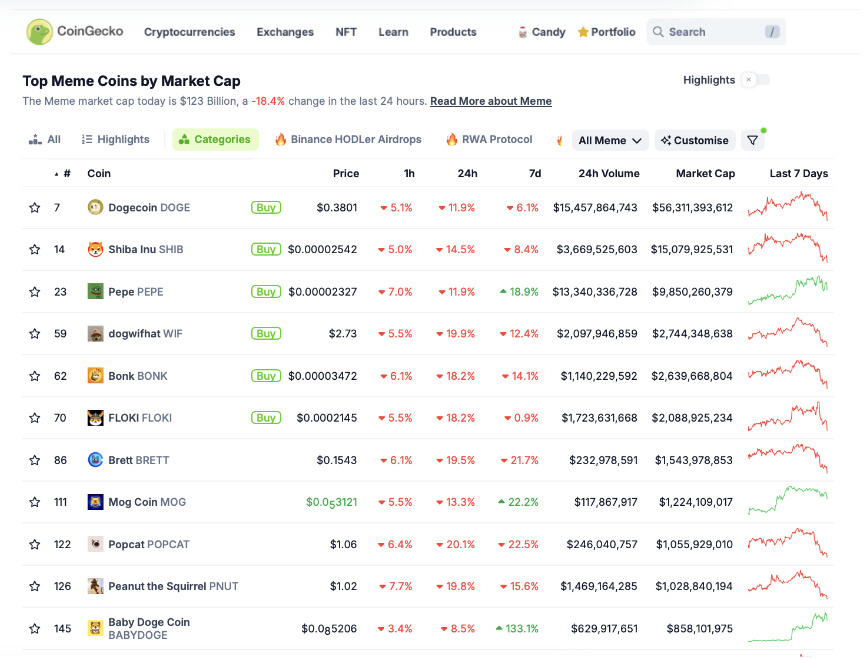Click the Brett coin icon
The height and width of the screenshot is (658, 868).
pyautogui.click(x=95, y=460)
